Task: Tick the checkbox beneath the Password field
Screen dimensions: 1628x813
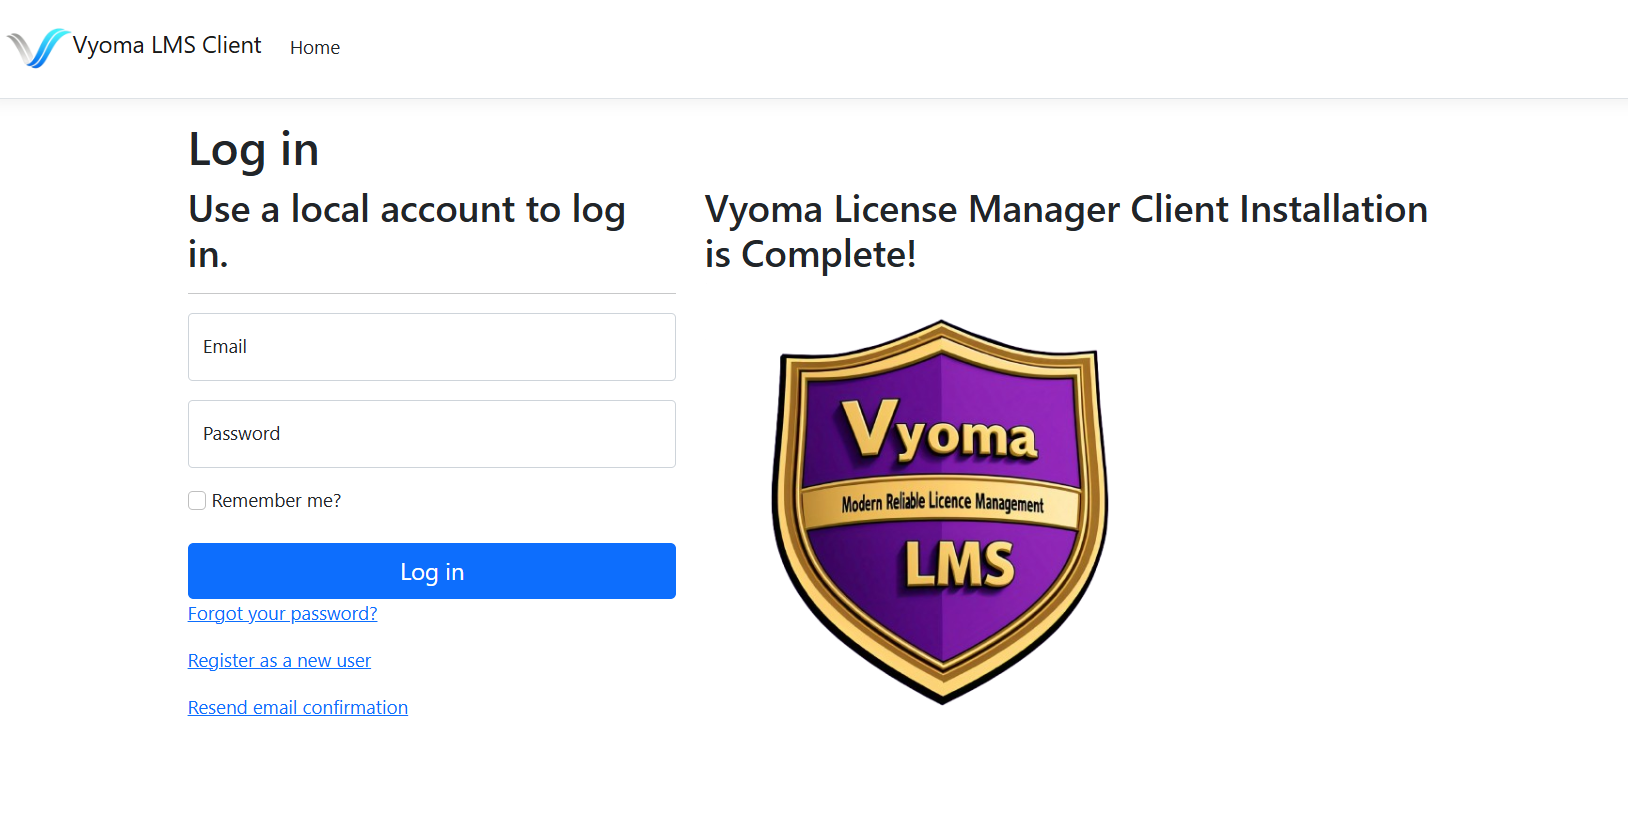Action: coord(196,500)
